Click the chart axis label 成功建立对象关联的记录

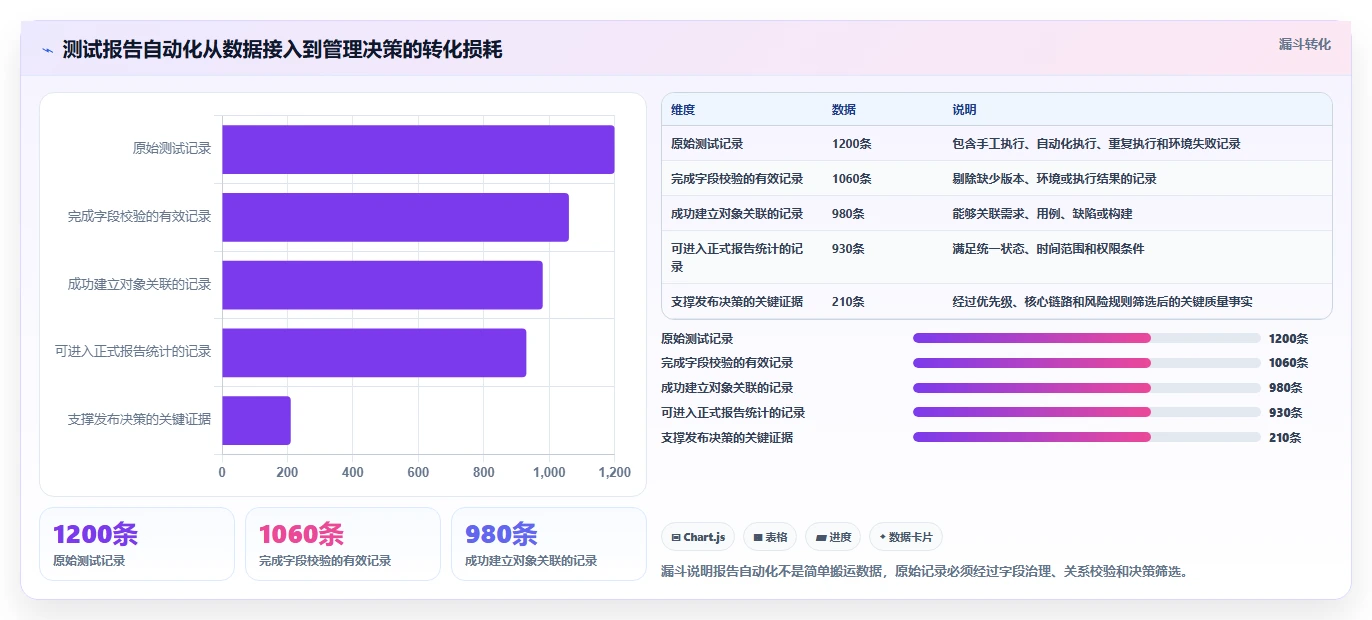(x=140, y=285)
